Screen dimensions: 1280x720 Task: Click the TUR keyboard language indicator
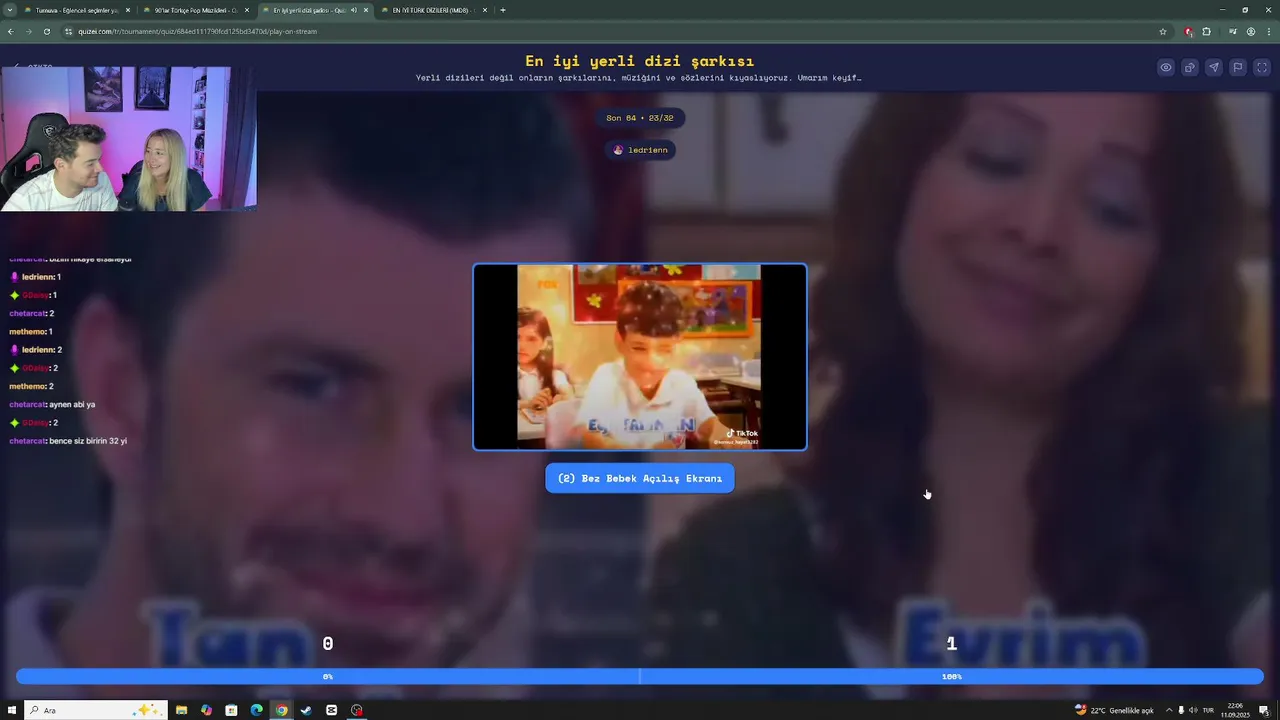[1208, 710]
